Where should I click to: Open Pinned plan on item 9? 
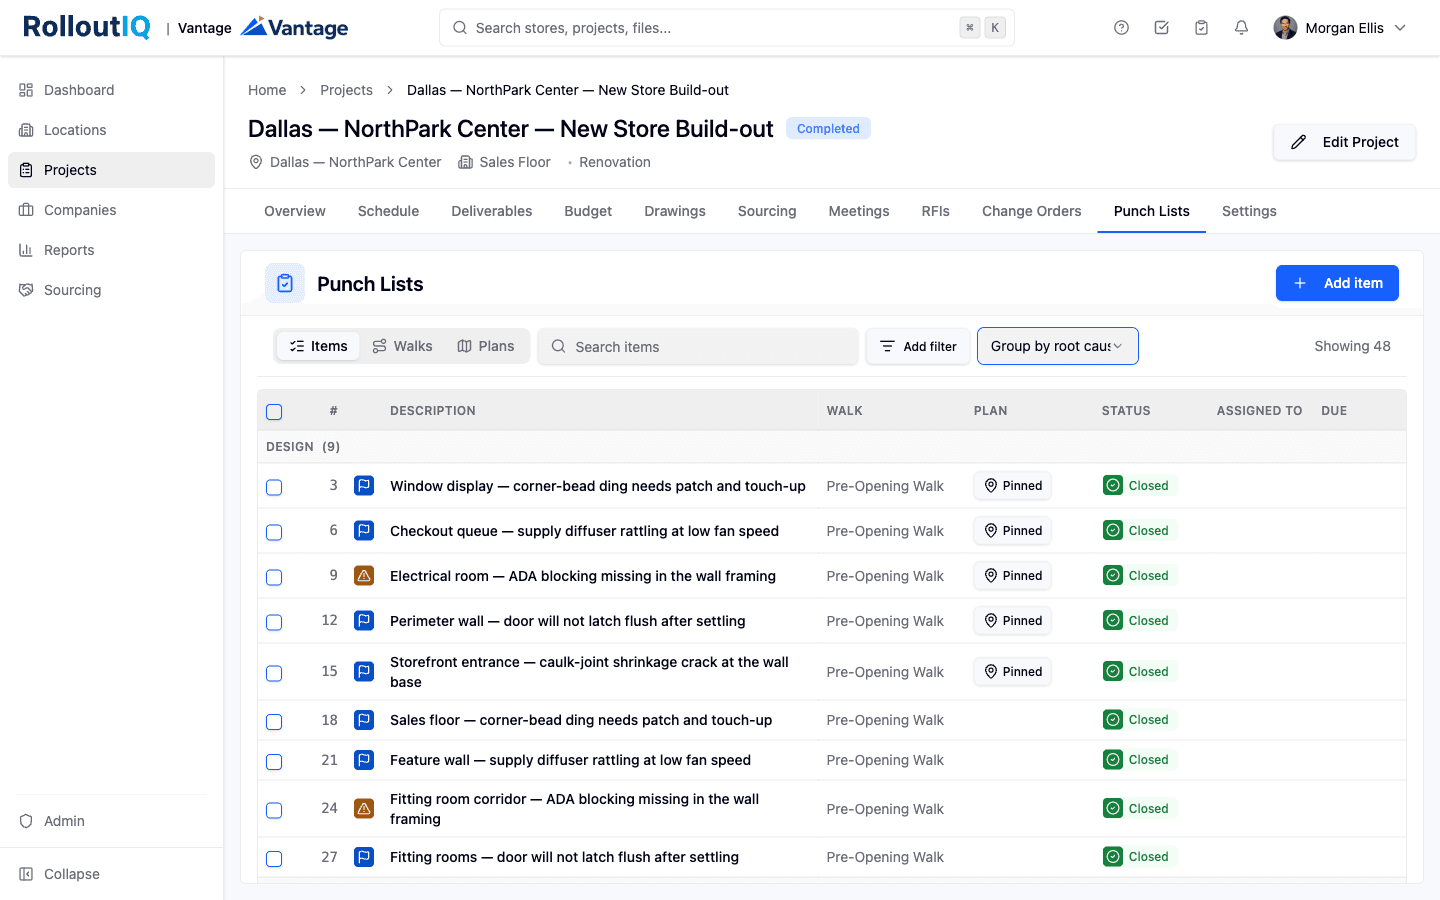point(1013,576)
